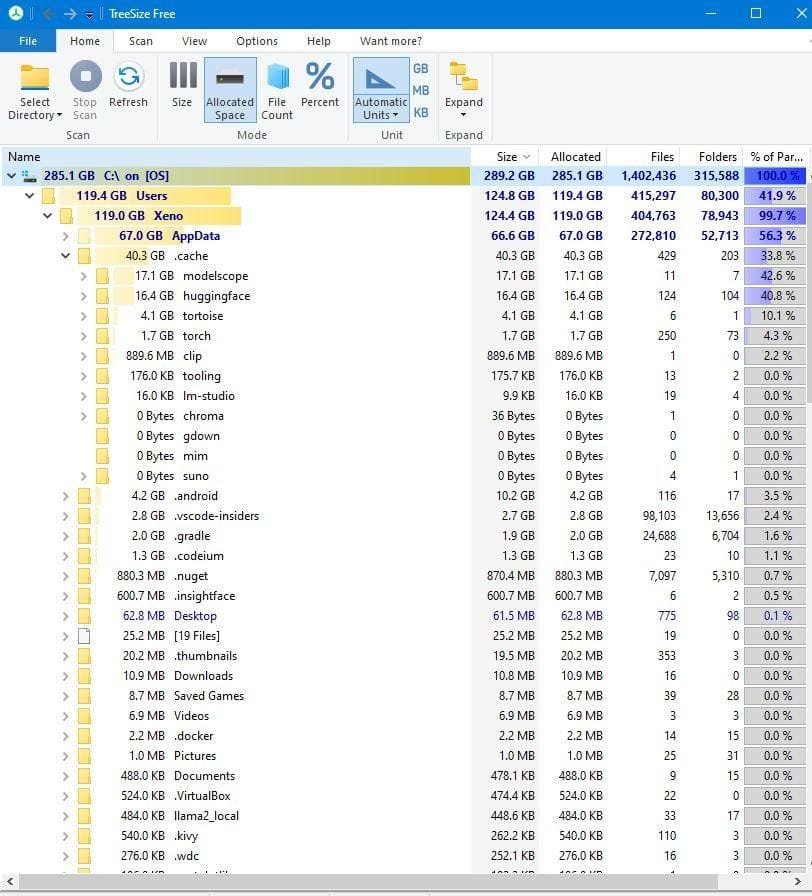The width and height of the screenshot is (812, 896).
Task: Select the File Count mode icon
Action: pyautogui.click(x=277, y=78)
